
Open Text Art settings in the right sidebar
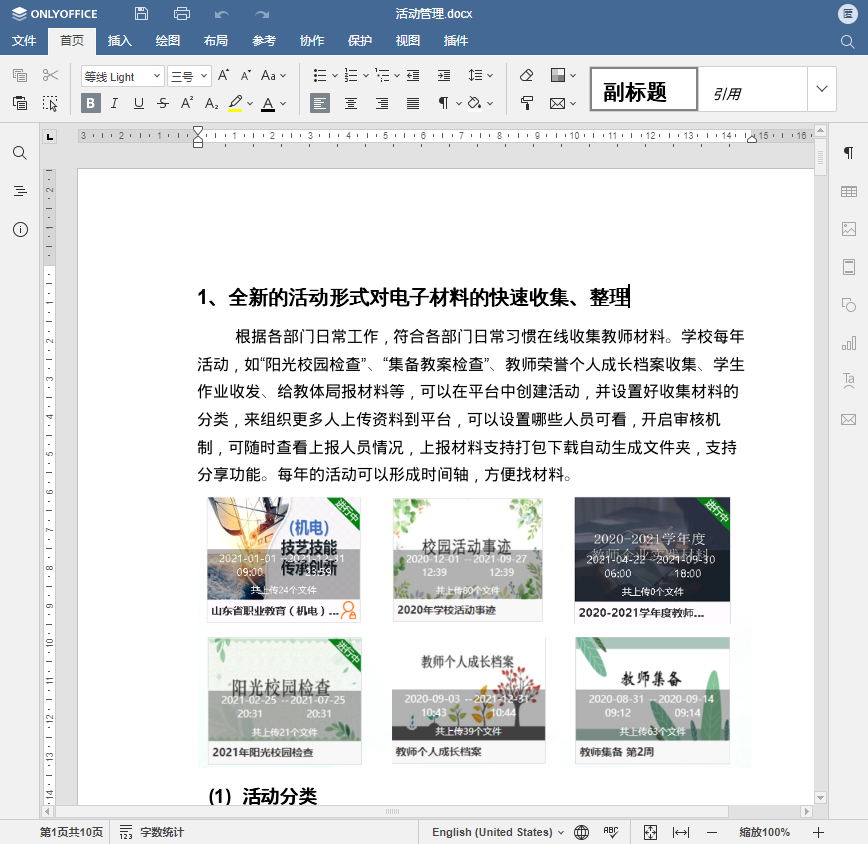pos(850,380)
